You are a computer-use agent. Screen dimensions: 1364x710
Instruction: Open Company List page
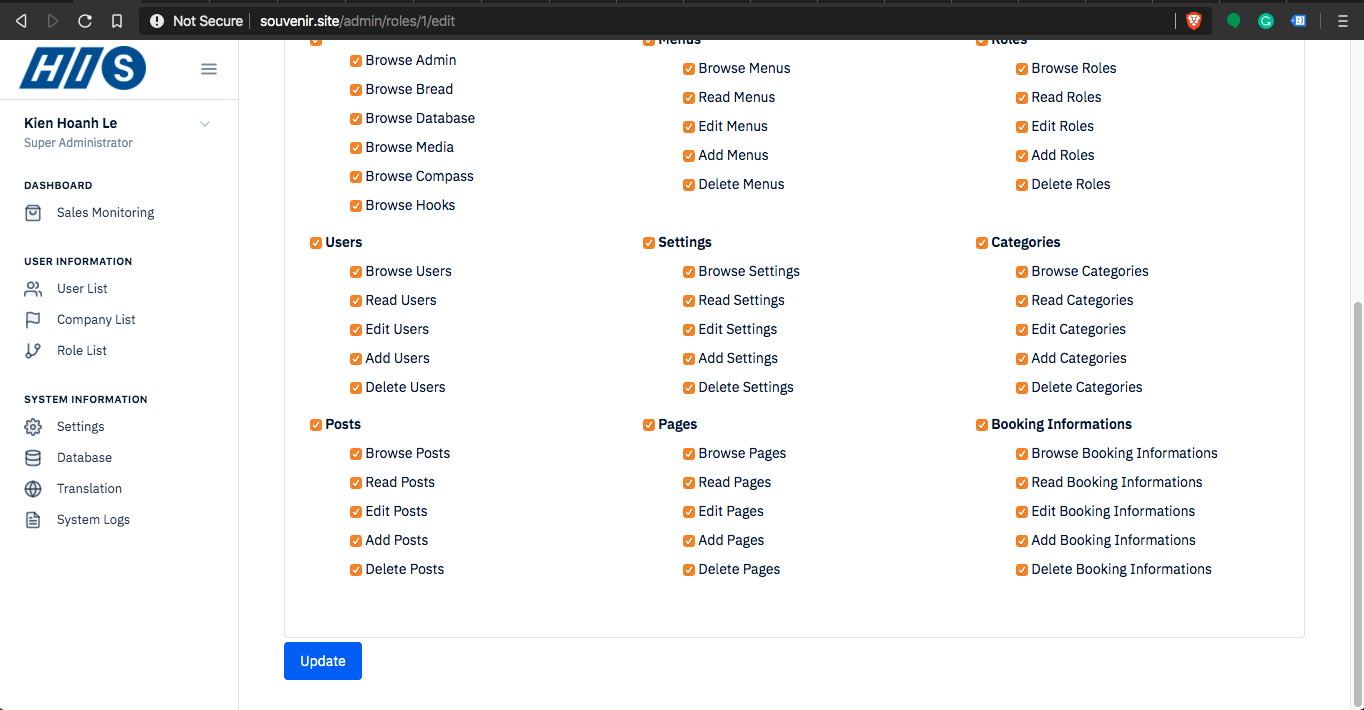pyautogui.click(x=96, y=320)
